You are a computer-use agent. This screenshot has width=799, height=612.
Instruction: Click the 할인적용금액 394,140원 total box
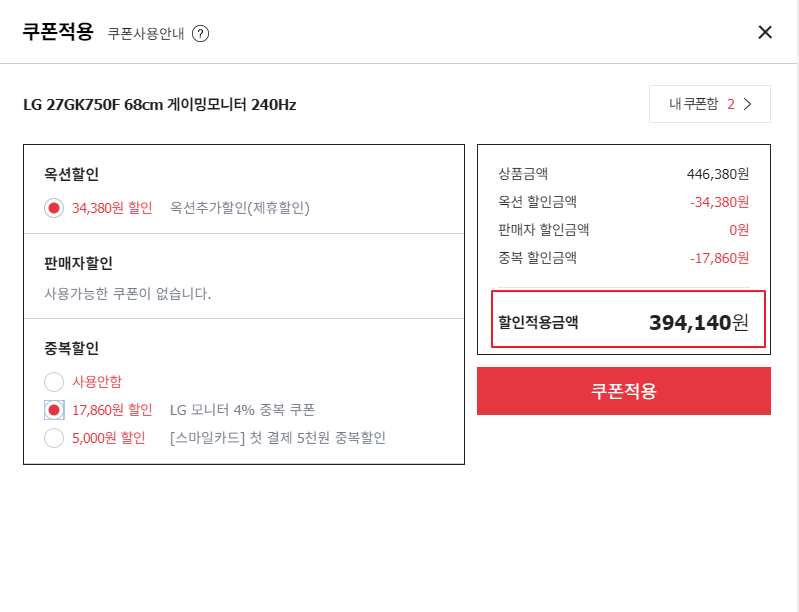point(628,320)
